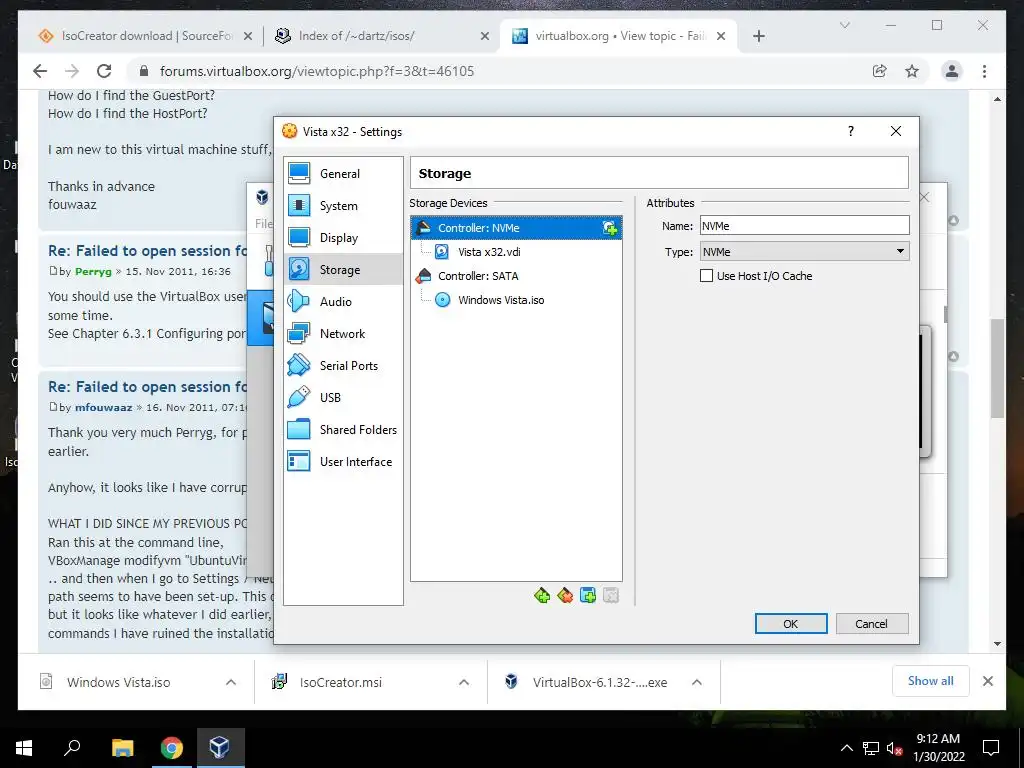Open the General settings section
The width and height of the screenshot is (1024, 768).
tap(344, 174)
